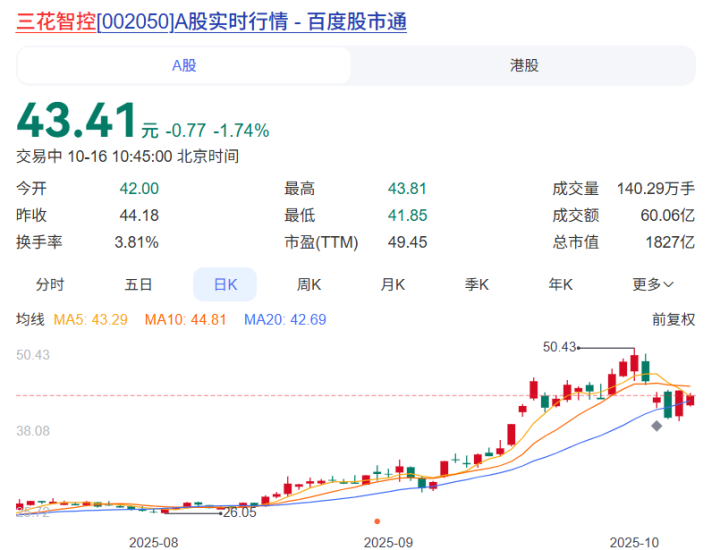Select the 日K chart tab

(x=225, y=284)
